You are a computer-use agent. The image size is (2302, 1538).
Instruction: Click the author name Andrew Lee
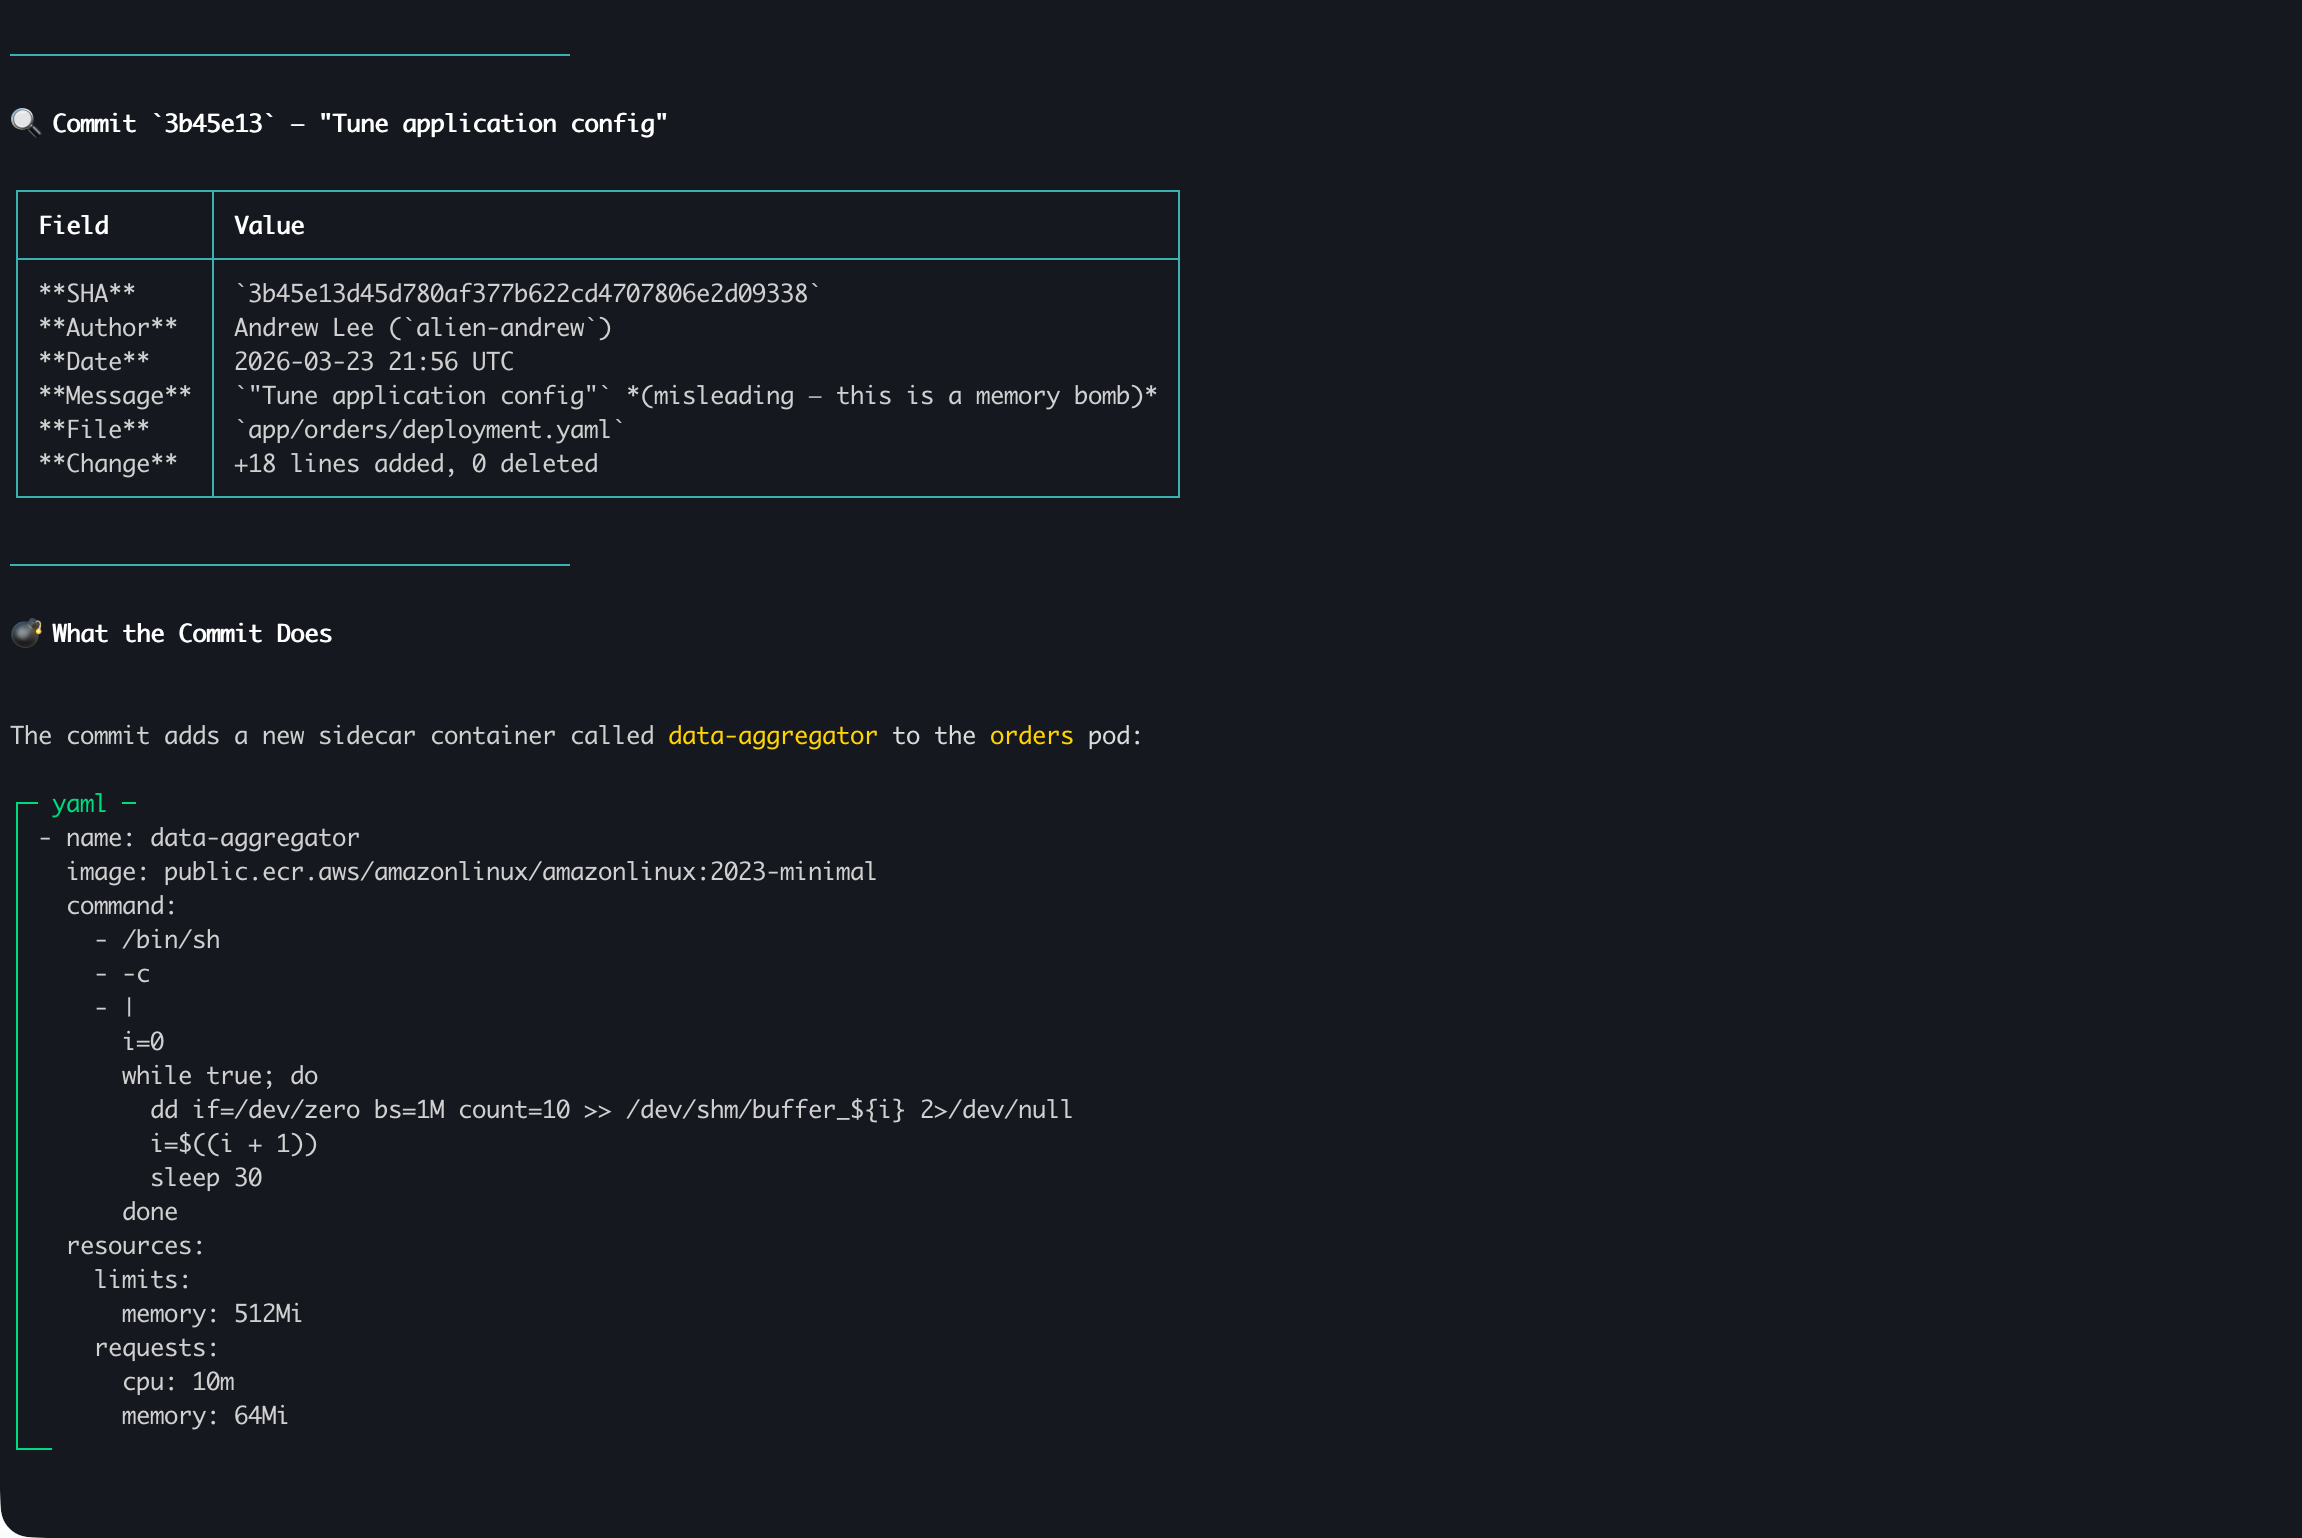coord(303,328)
